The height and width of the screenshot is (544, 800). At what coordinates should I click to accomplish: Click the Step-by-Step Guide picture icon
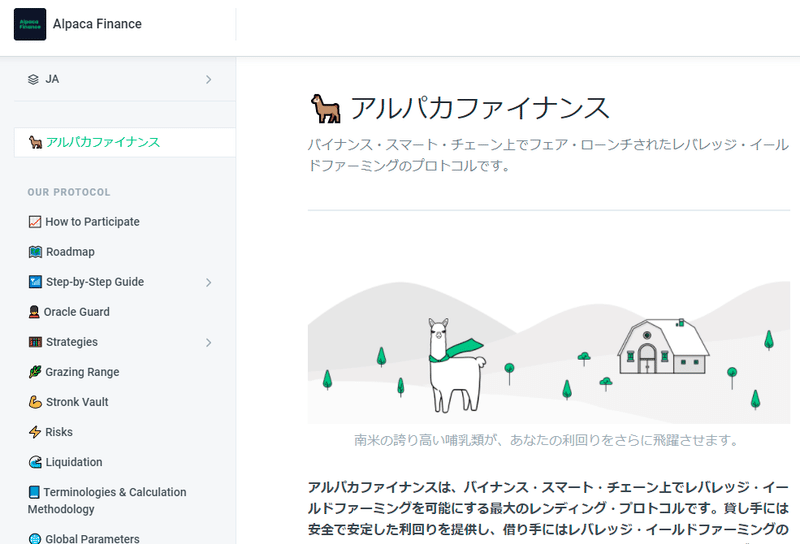pyautogui.click(x=35, y=282)
